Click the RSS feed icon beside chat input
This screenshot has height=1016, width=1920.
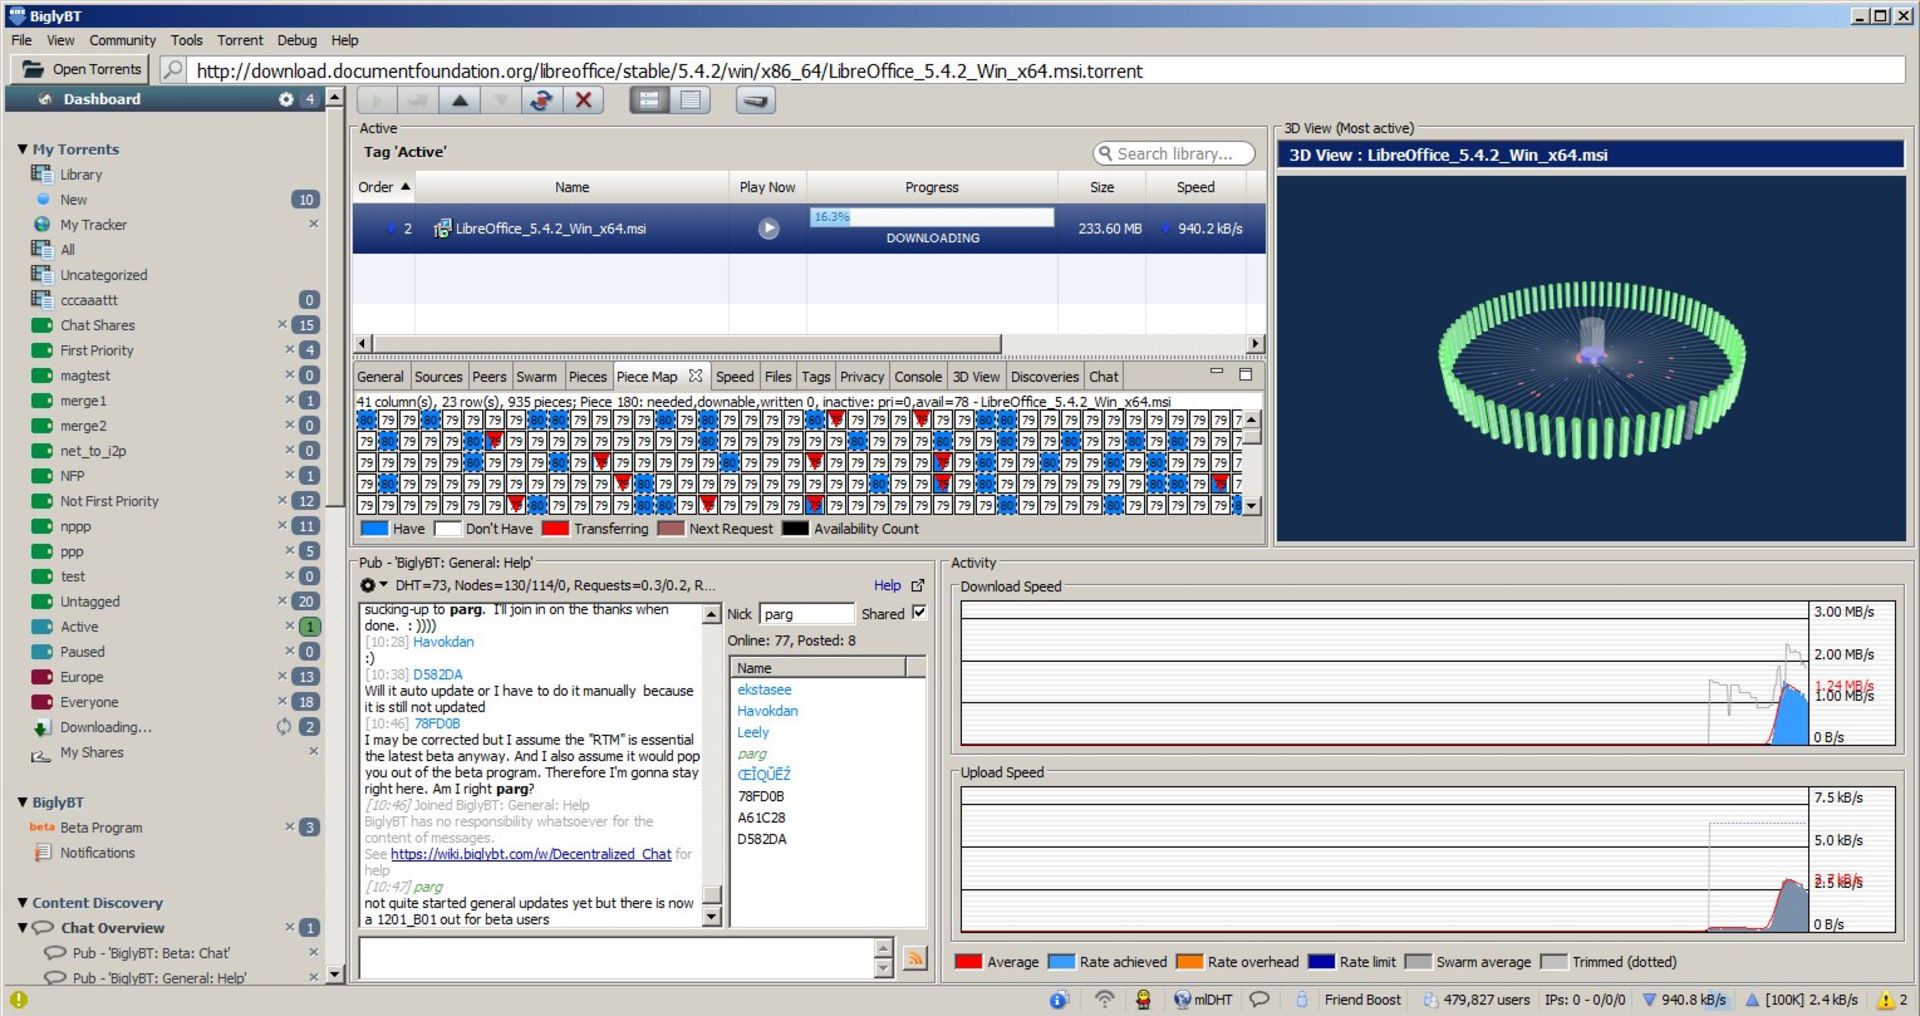pos(914,958)
